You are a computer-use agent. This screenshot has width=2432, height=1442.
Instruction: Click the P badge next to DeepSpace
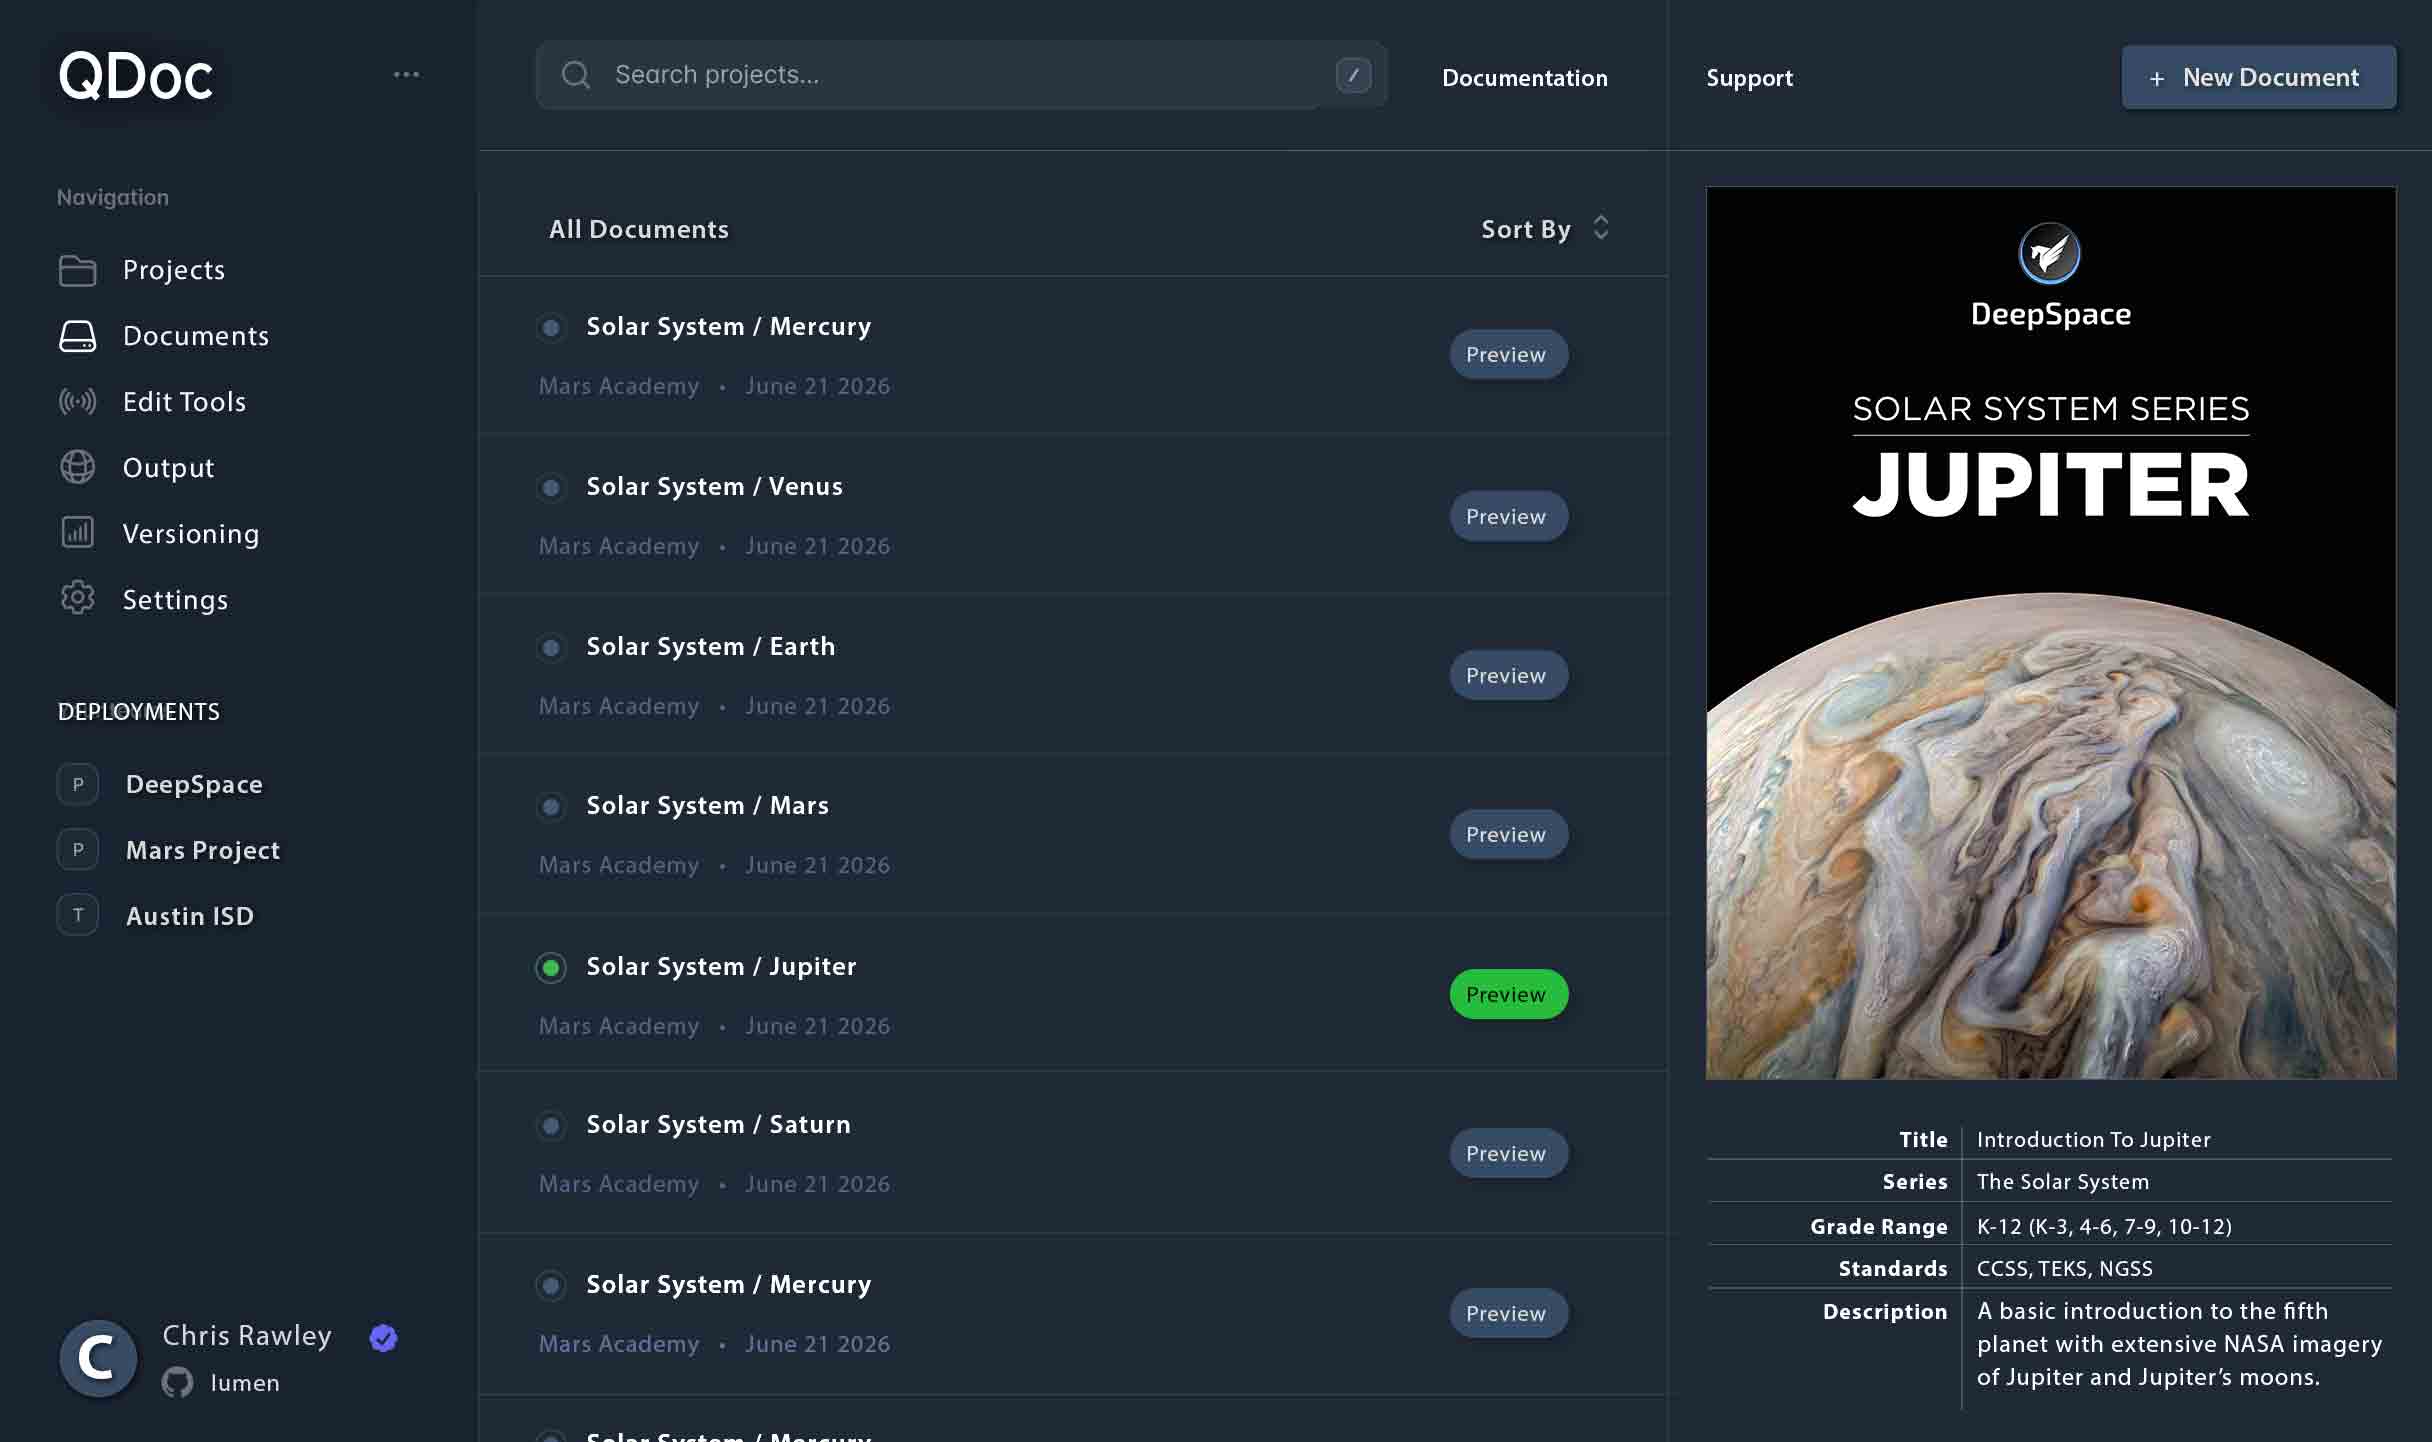(78, 784)
